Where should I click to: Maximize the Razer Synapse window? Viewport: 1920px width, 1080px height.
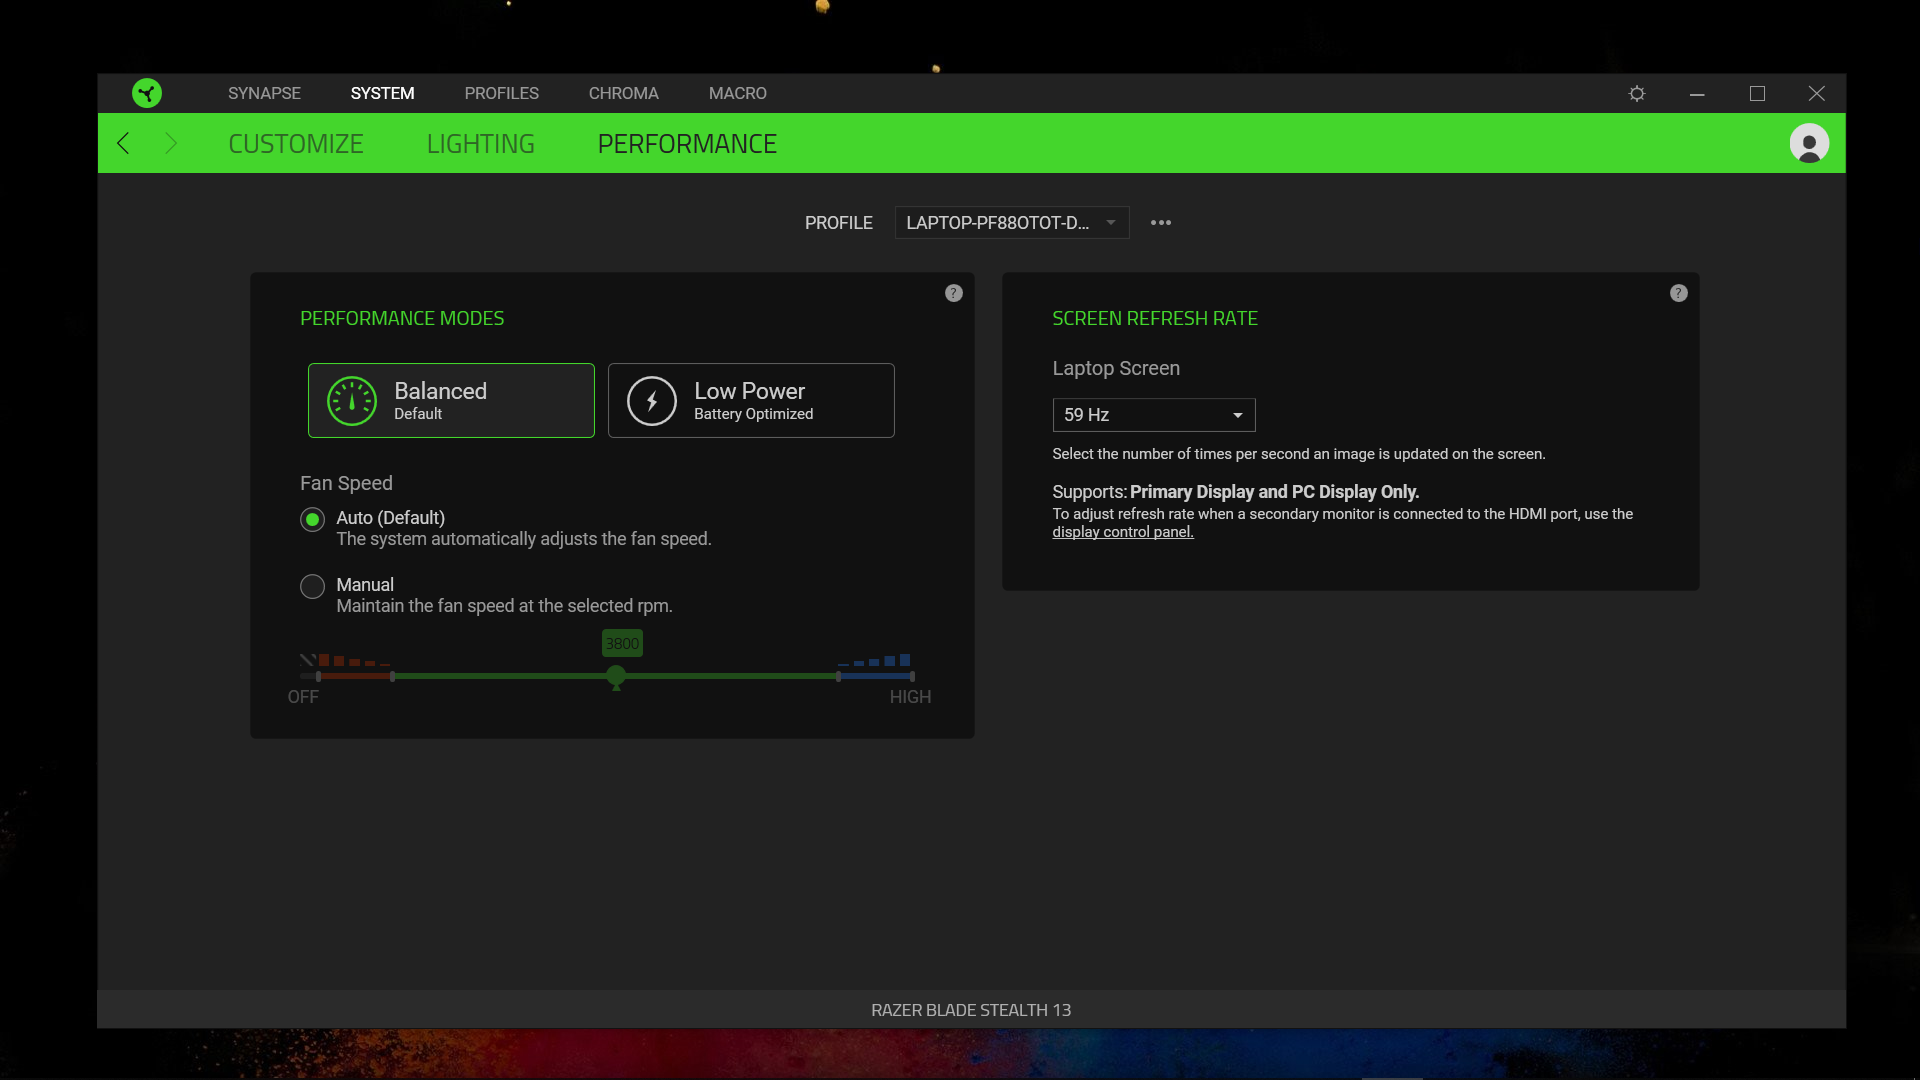click(x=1757, y=93)
